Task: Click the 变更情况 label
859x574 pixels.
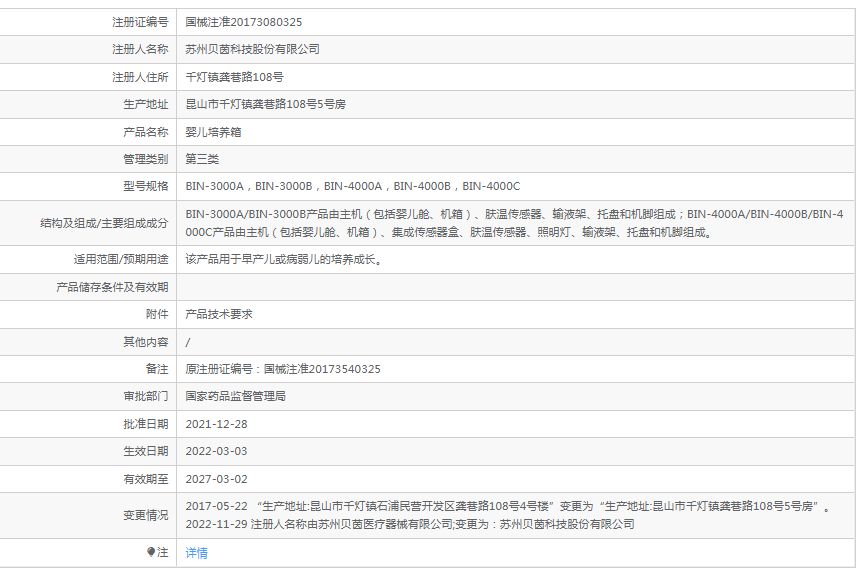Action: [x=146, y=515]
